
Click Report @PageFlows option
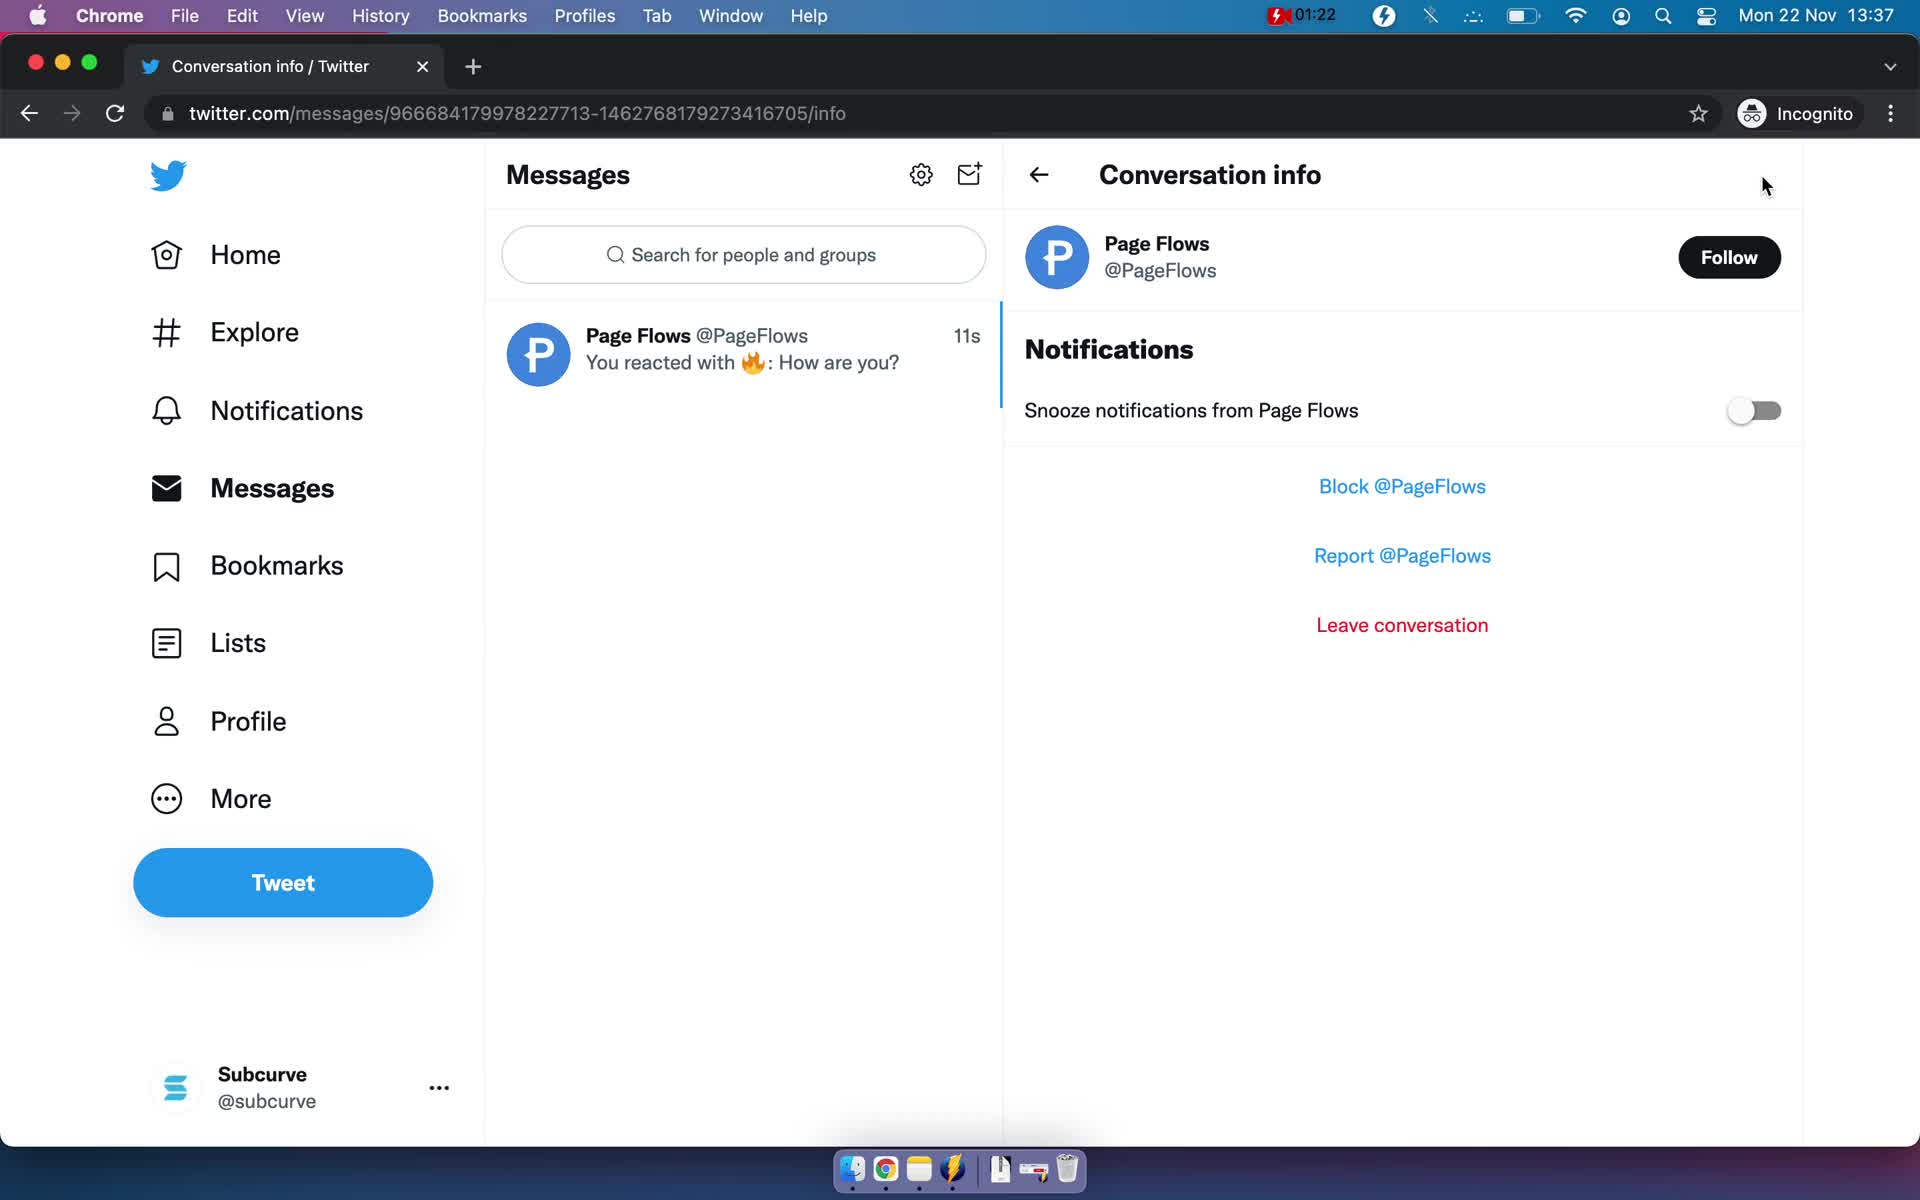pyautogui.click(x=1402, y=556)
